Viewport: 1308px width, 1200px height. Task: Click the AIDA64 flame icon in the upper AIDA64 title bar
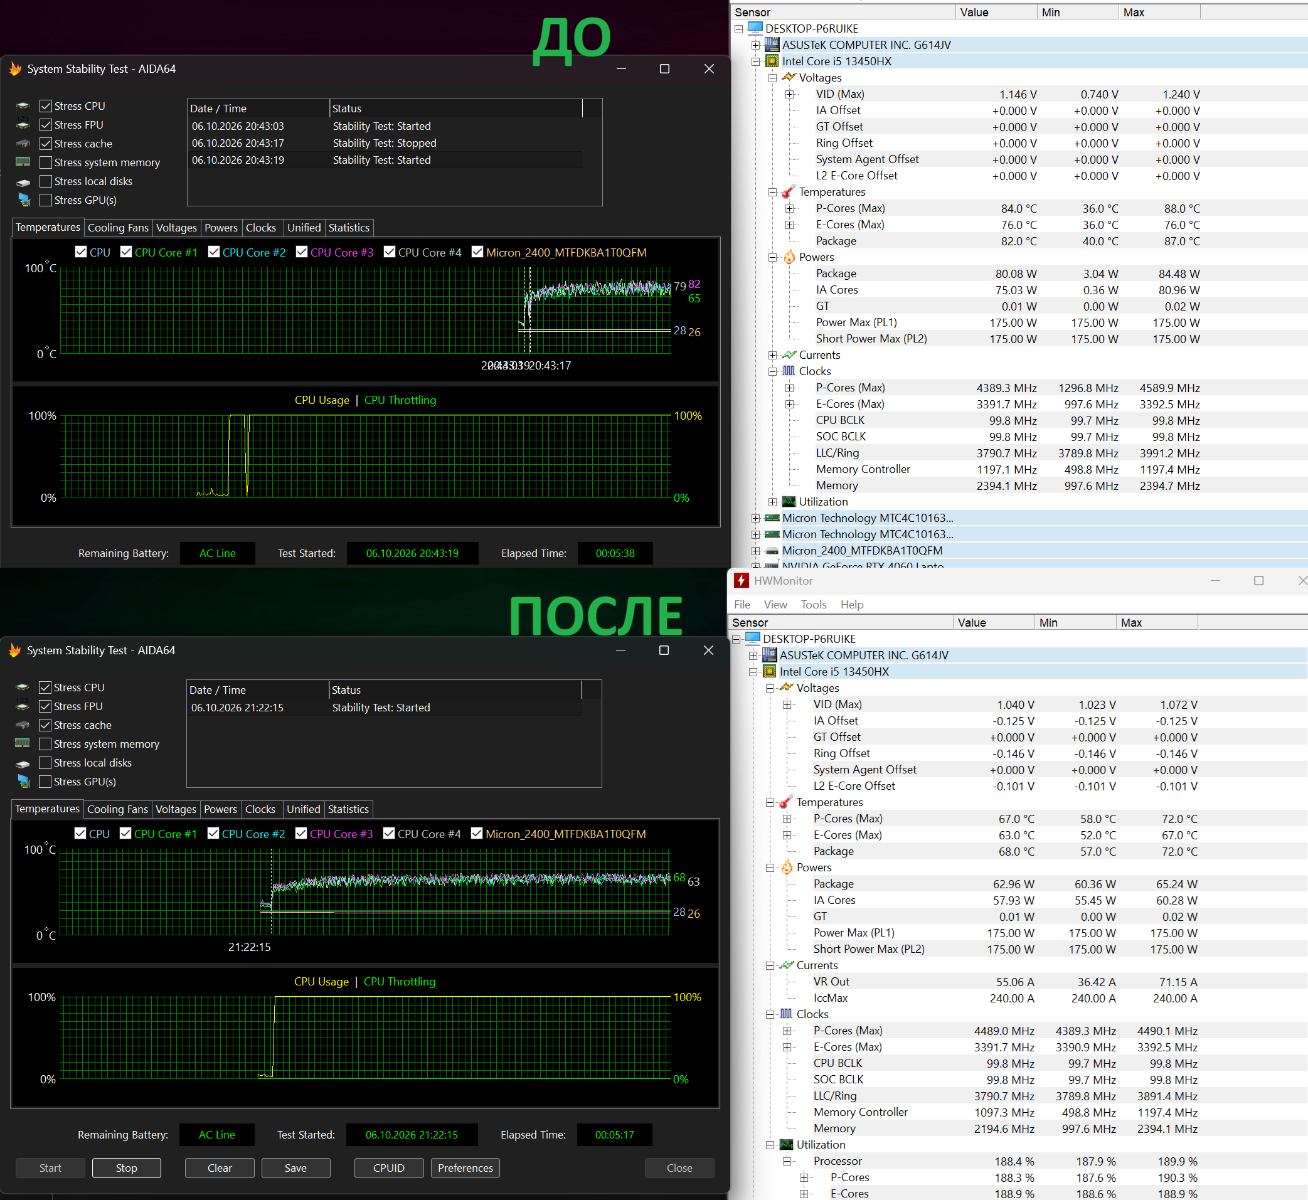tap(15, 69)
